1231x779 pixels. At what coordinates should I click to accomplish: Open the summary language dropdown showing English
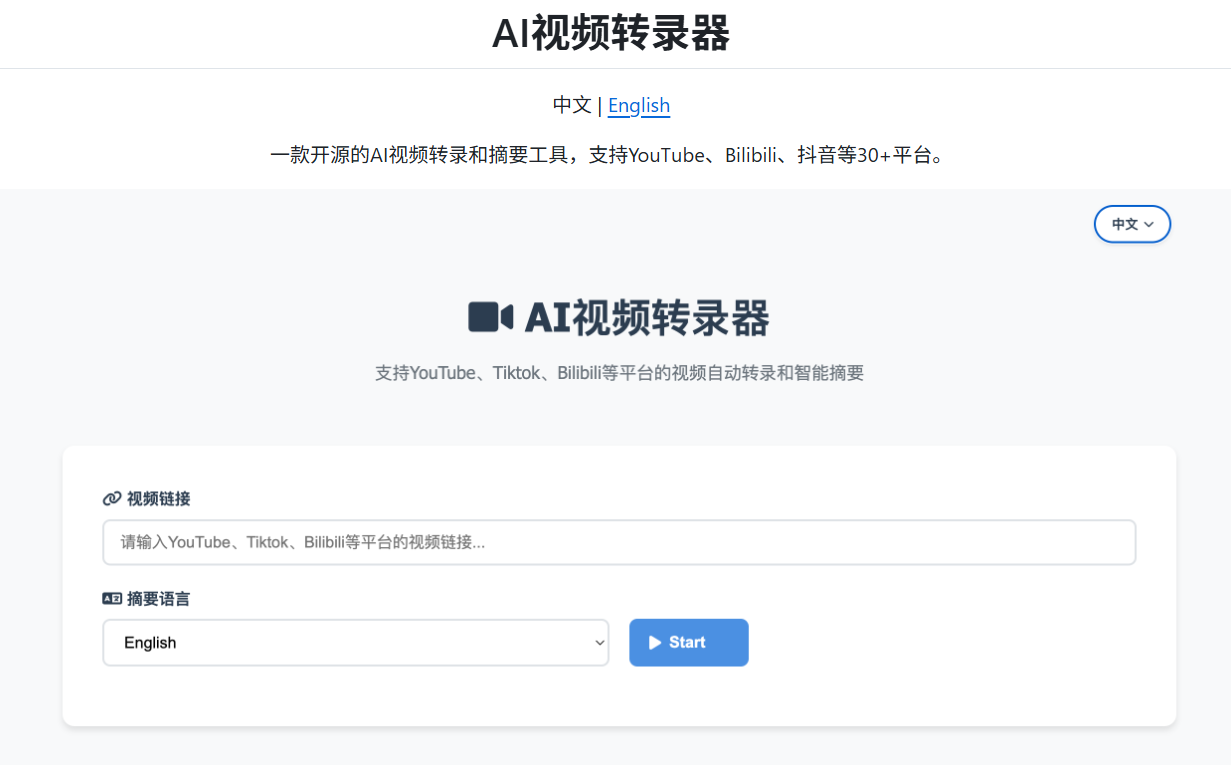pos(355,643)
